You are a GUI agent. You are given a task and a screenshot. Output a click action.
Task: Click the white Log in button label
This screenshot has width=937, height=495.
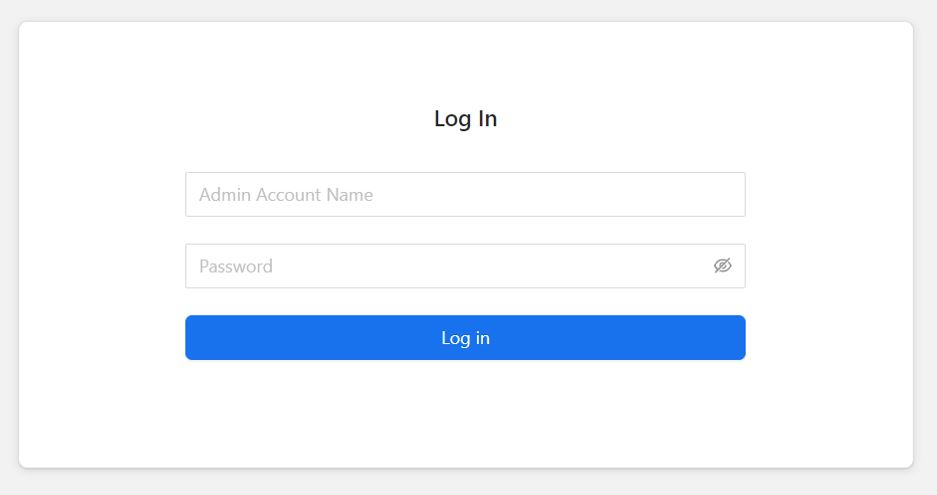point(465,338)
